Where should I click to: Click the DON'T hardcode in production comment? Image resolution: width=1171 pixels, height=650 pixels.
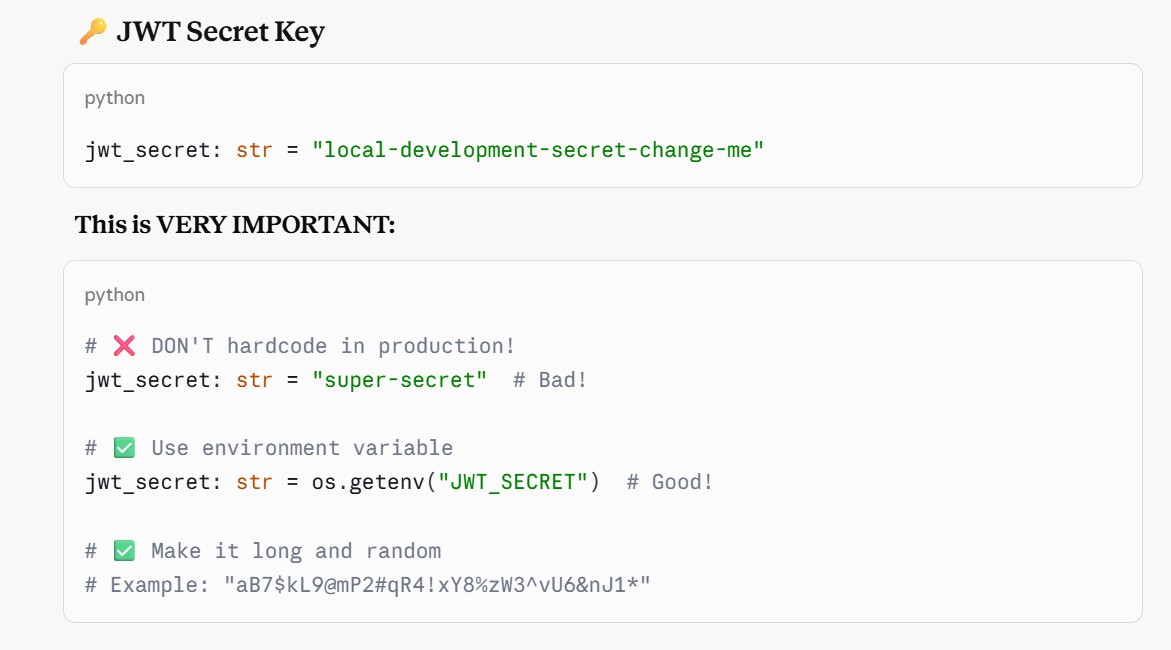(x=333, y=346)
